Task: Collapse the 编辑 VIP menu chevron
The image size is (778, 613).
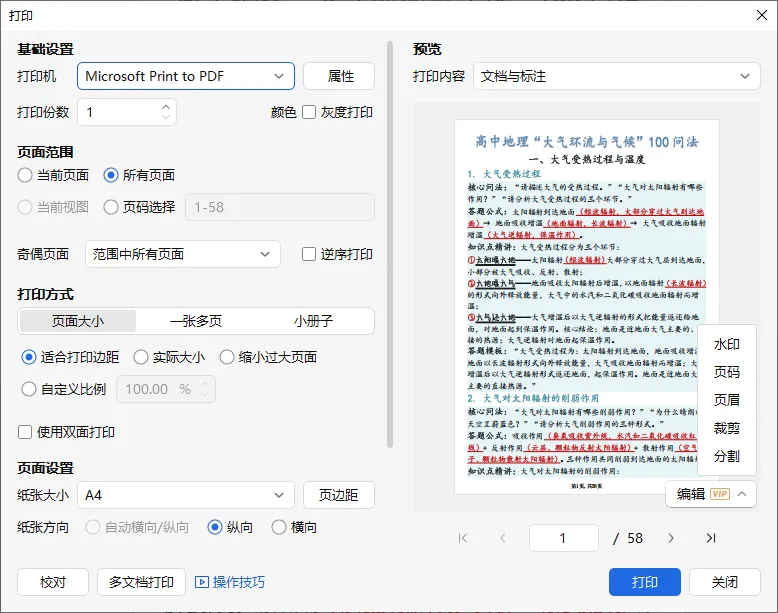Action: [x=742, y=494]
